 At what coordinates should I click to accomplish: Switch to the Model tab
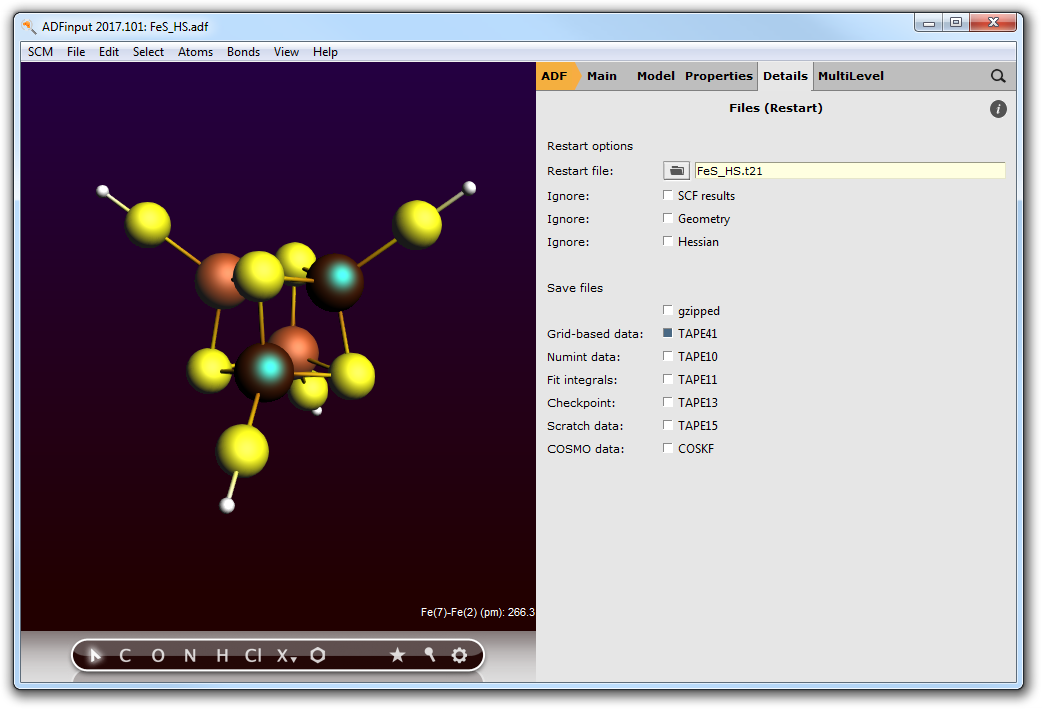click(x=655, y=76)
